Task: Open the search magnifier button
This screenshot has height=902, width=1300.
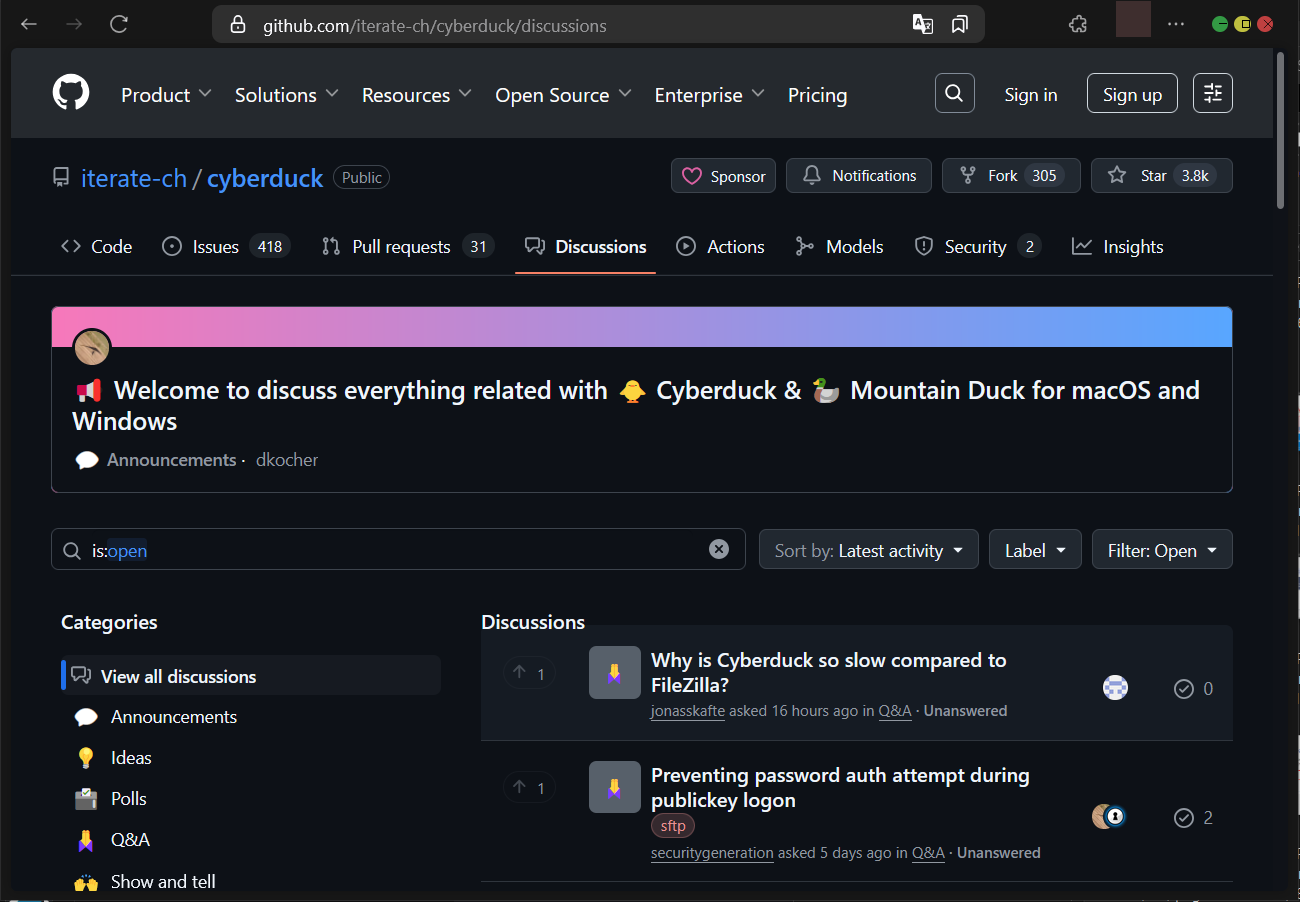Action: pos(954,94)
